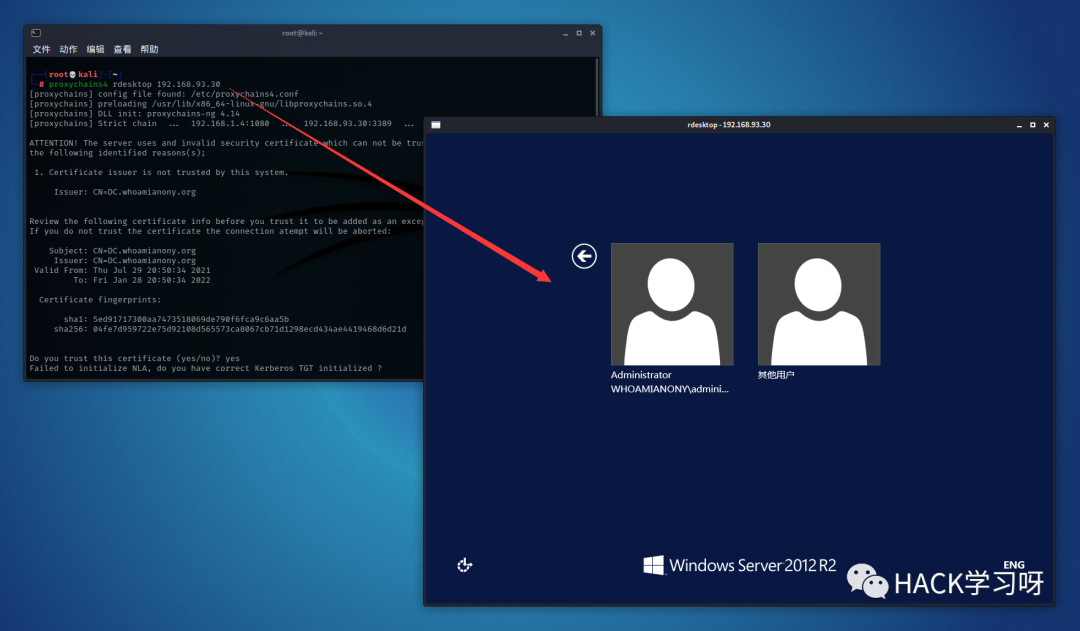The height and width of the screenshot is (631, 1080).
Task: Click the rdesktop window title bar icon
Action: pyautogui.click(x=436, y=125)
